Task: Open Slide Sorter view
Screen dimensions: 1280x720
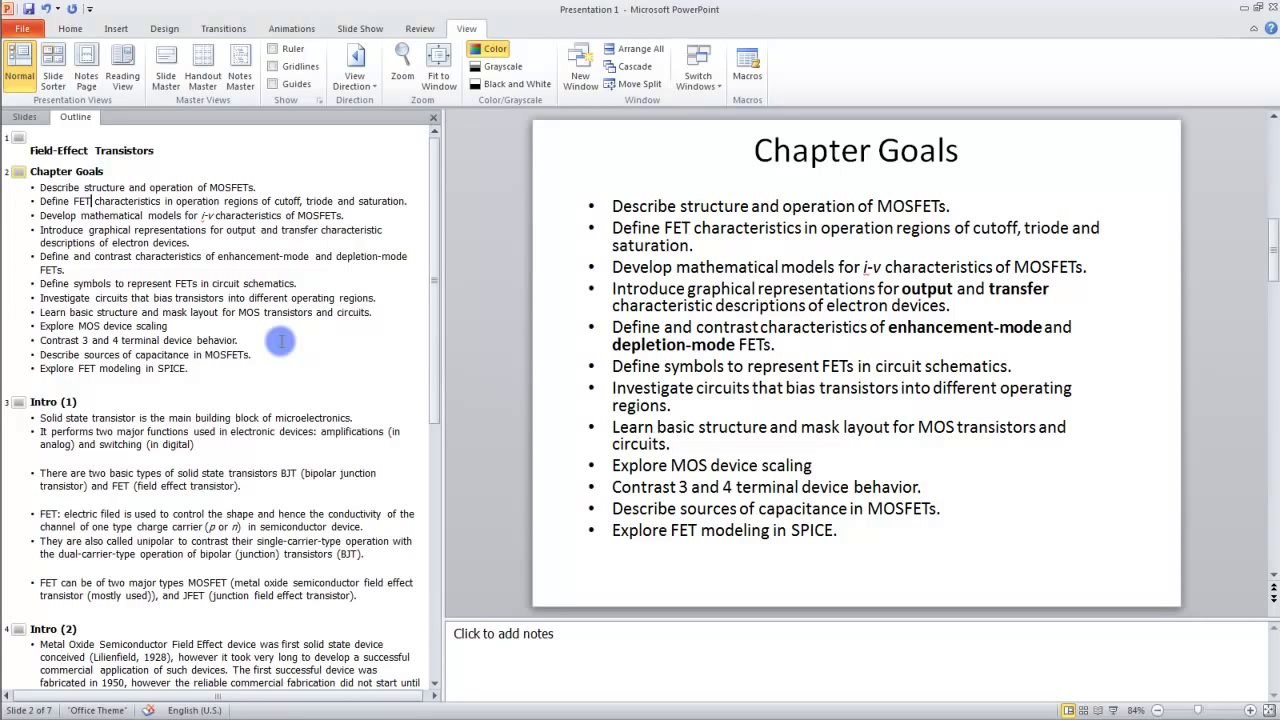Action: pyautogui.click(x=53, y=67)
